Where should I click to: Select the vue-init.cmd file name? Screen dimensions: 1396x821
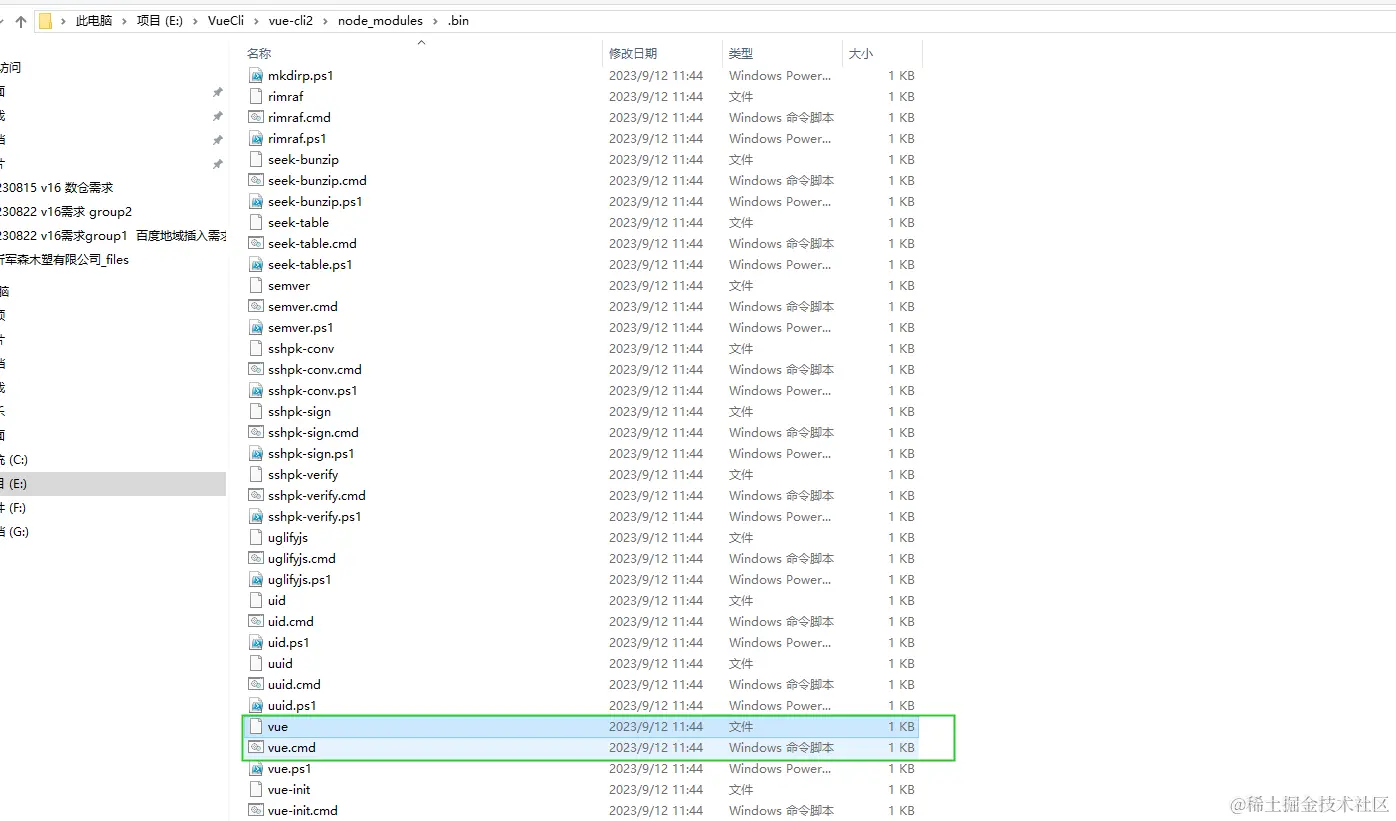pos(303,810)
